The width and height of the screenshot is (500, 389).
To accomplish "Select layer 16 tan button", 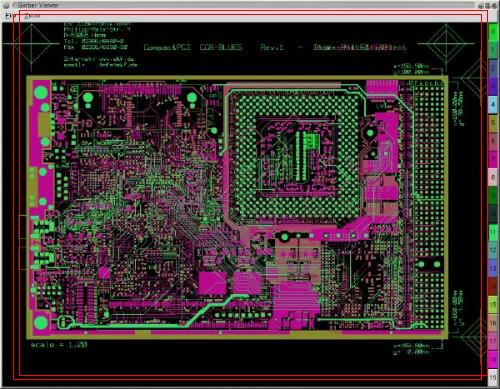I will pos(493,323).
